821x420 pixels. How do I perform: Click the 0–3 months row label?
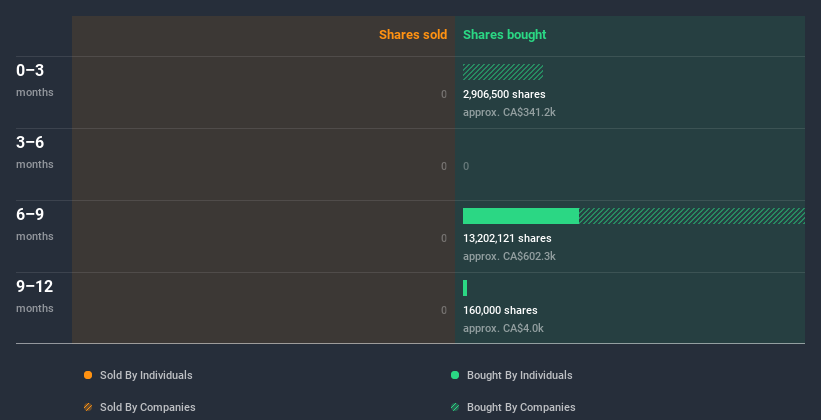point(35,80)
